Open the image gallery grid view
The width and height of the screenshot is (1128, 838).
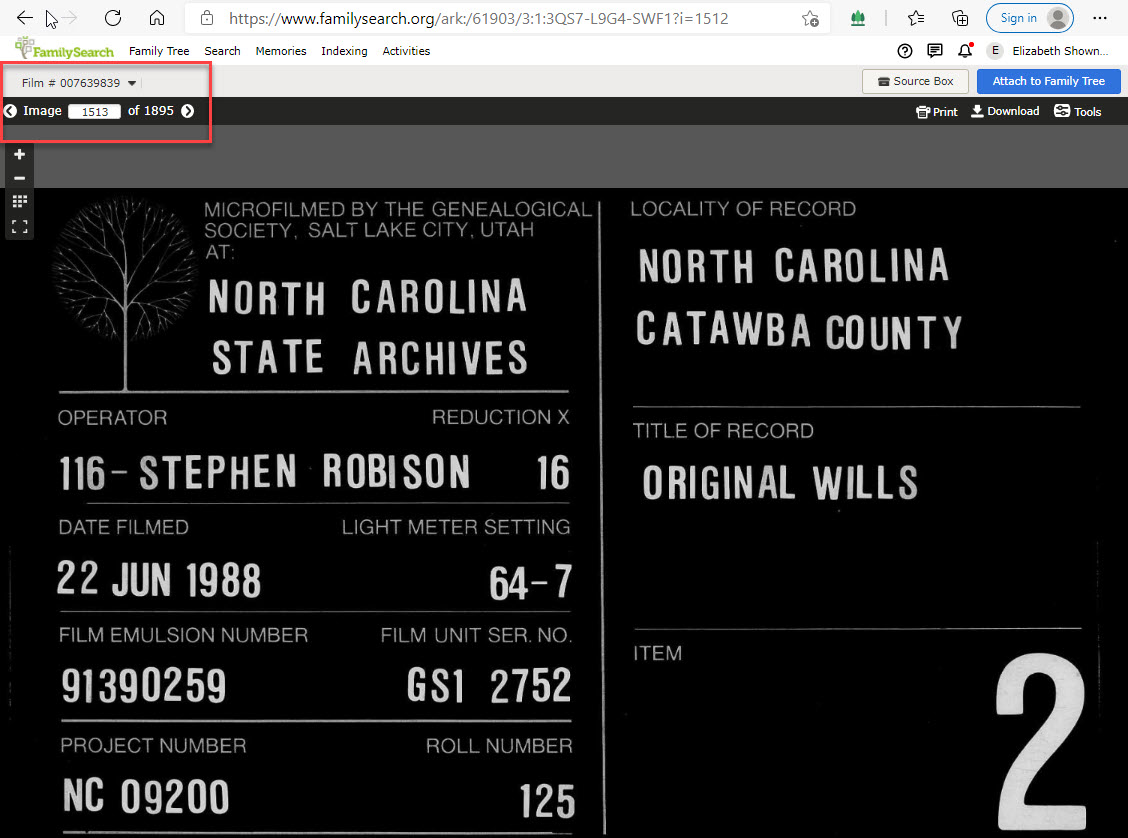tap(19, 200)
